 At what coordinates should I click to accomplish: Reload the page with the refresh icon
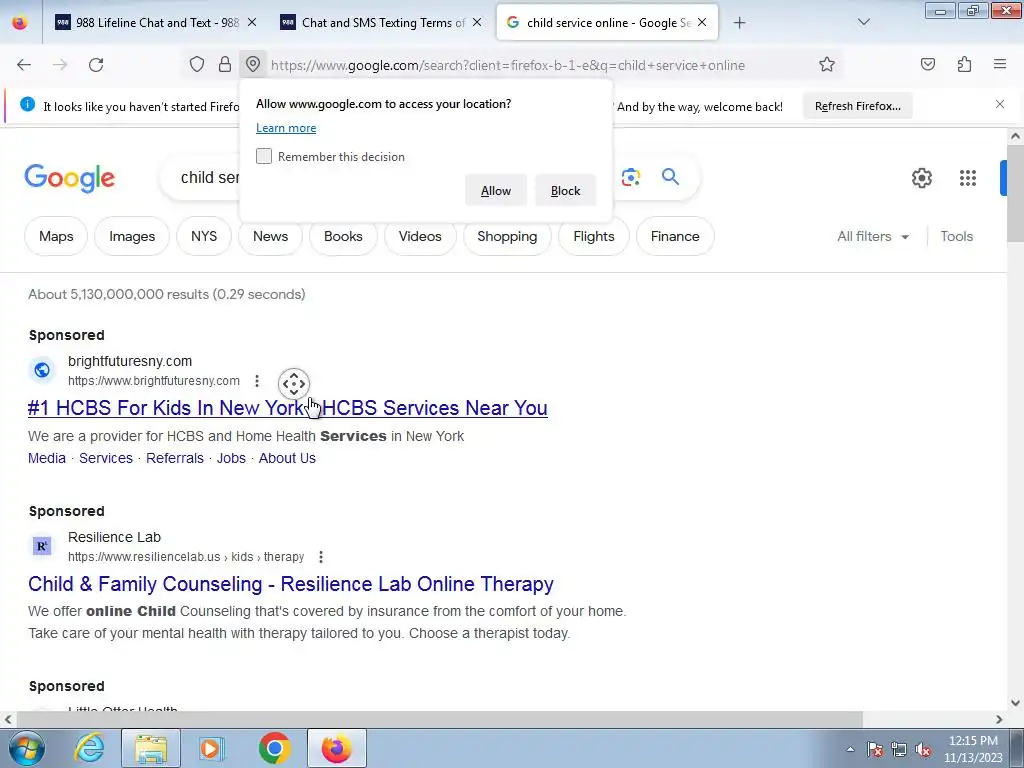[x=96, y=65]
